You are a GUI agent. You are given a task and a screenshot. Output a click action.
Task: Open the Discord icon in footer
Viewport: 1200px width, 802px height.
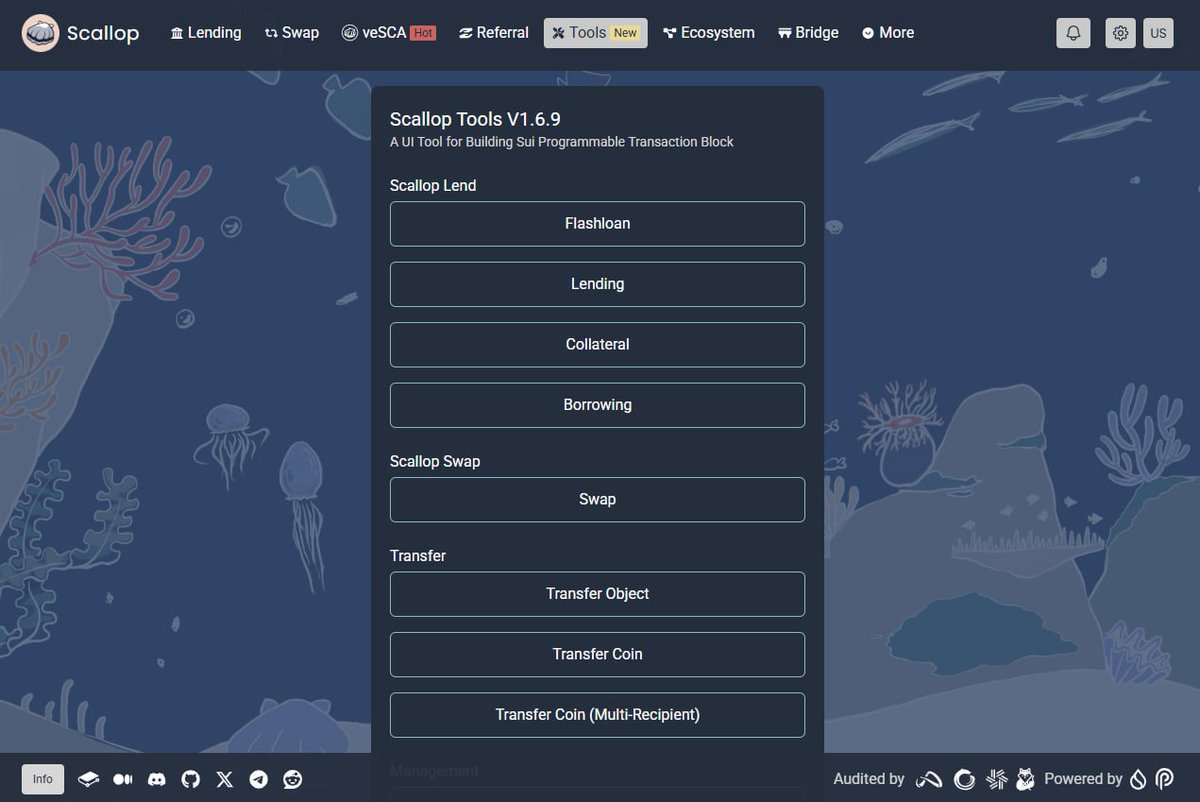tap(157, 779)
